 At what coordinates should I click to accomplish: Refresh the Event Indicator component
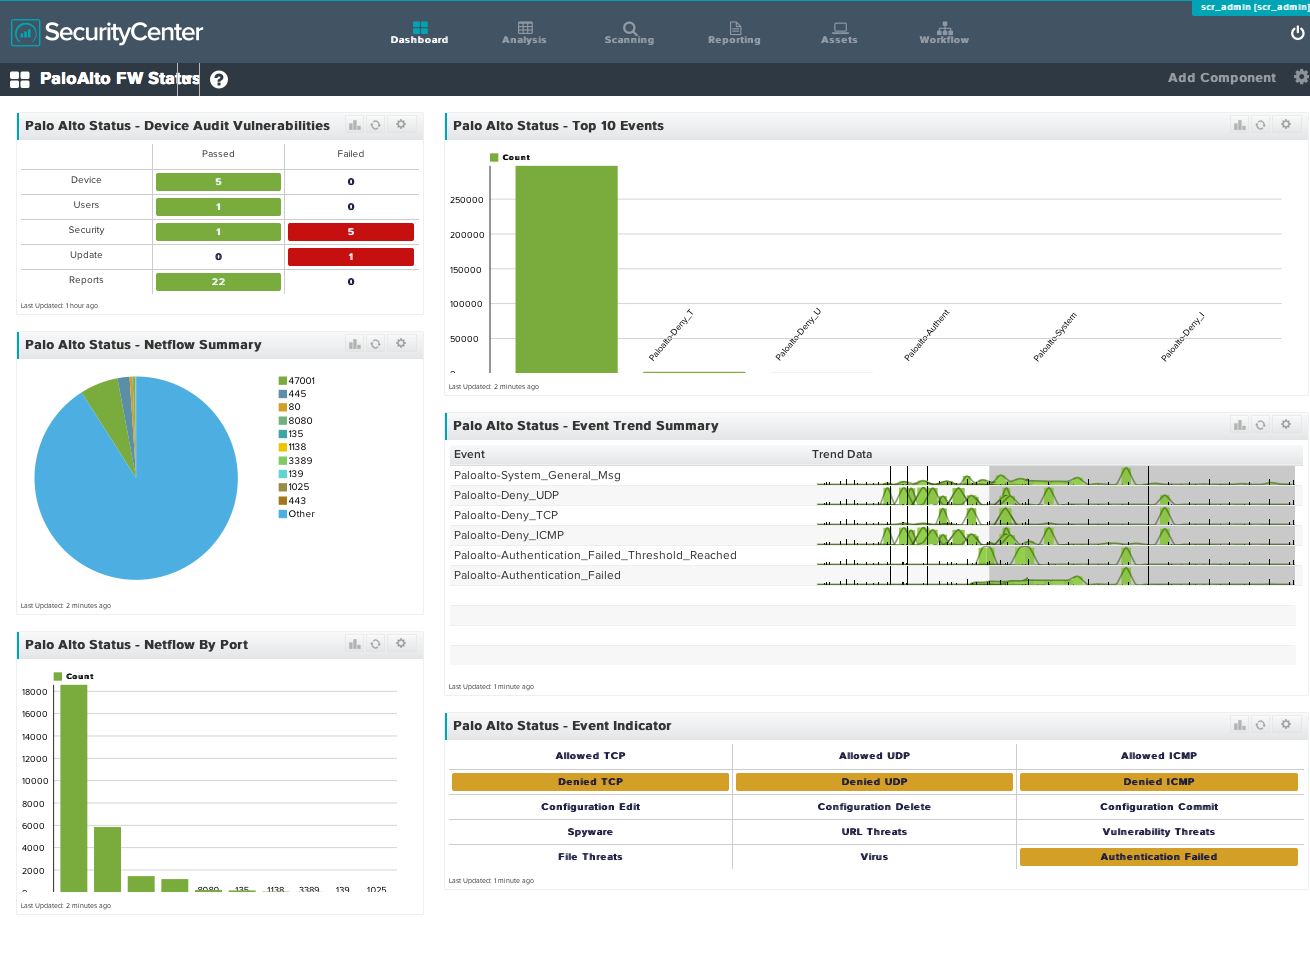[1260, 725]
